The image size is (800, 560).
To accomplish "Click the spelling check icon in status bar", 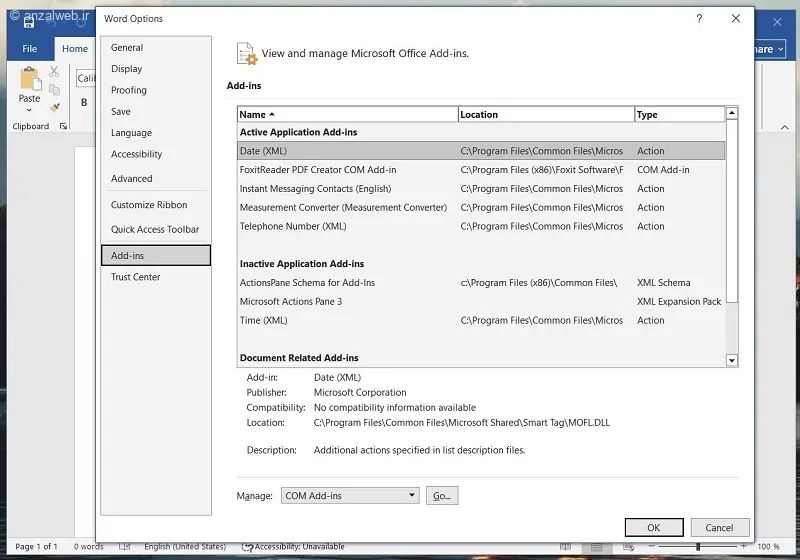I will [x=124, y=547].
